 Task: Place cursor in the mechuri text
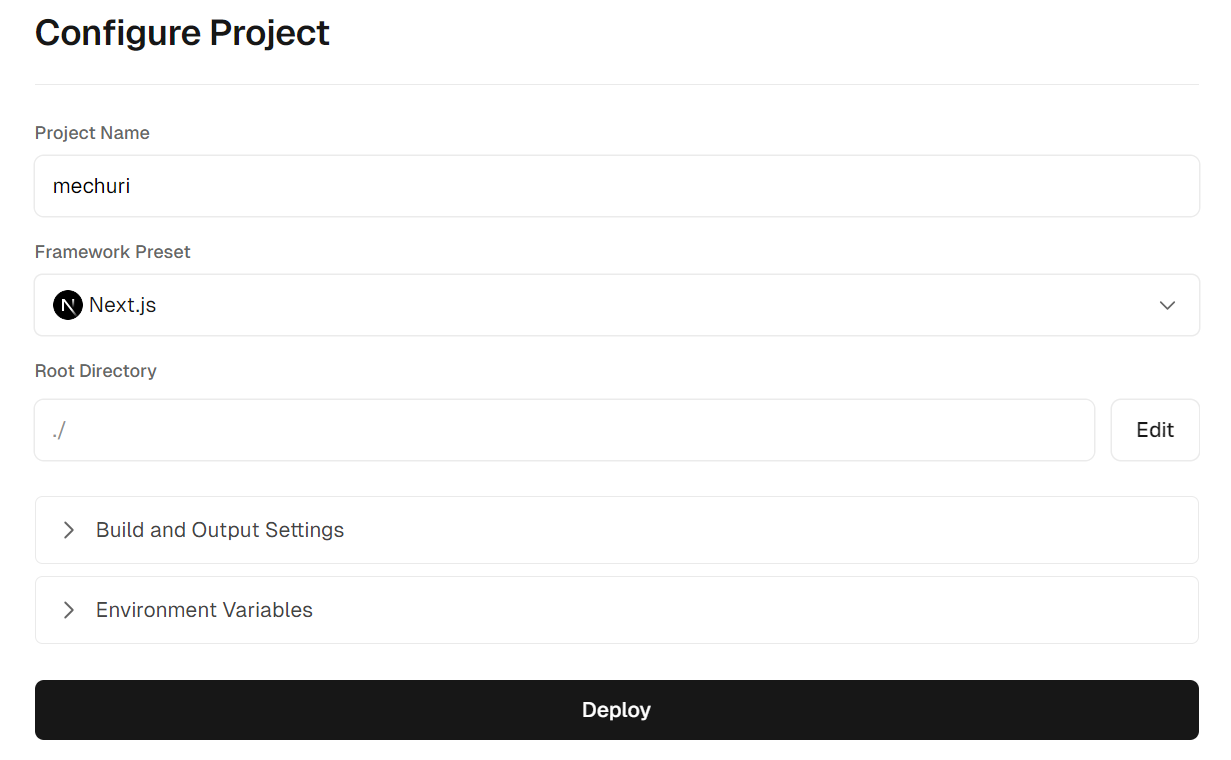coord(91,186)
